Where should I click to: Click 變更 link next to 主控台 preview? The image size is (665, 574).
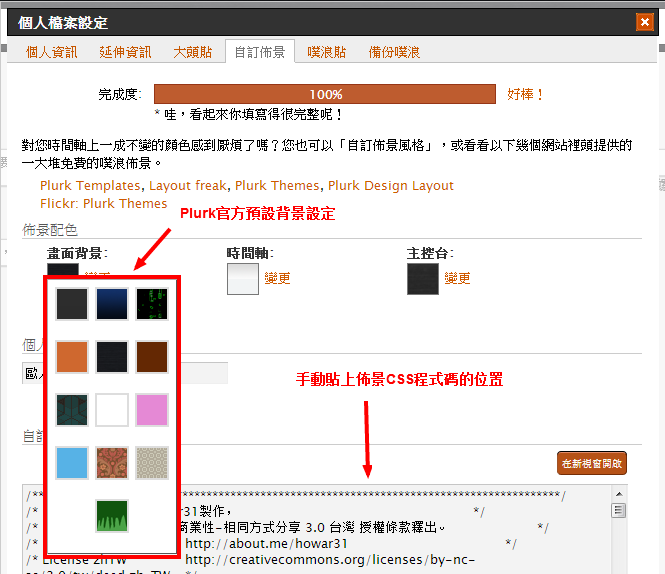(458, 279)
